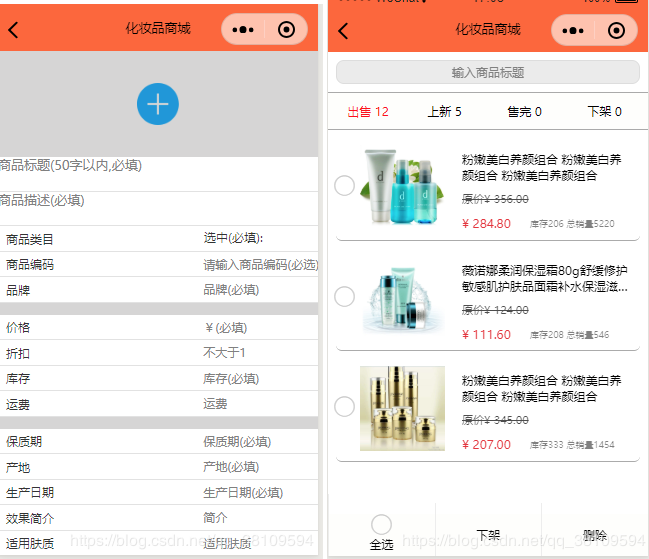Open title of the ¥284.80 product
The image size is (649, 559).
(541, 168)
